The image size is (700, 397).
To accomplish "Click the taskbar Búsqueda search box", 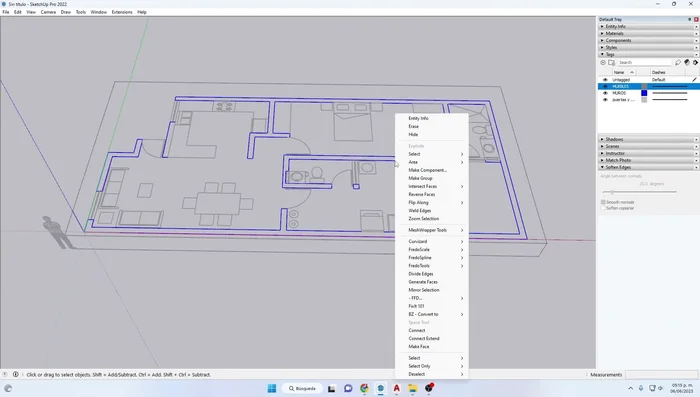I will [x=303, y=389].
